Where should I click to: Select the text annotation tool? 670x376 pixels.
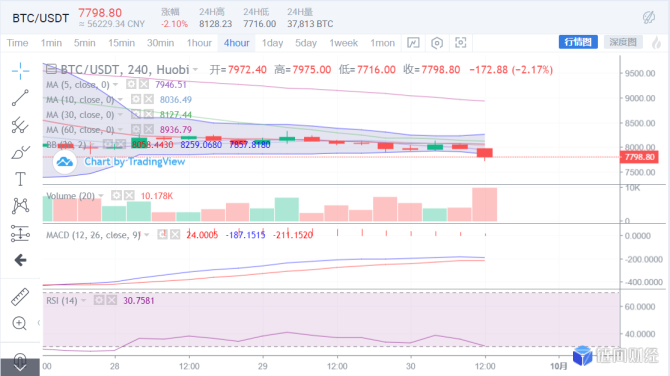coord(20,179)
